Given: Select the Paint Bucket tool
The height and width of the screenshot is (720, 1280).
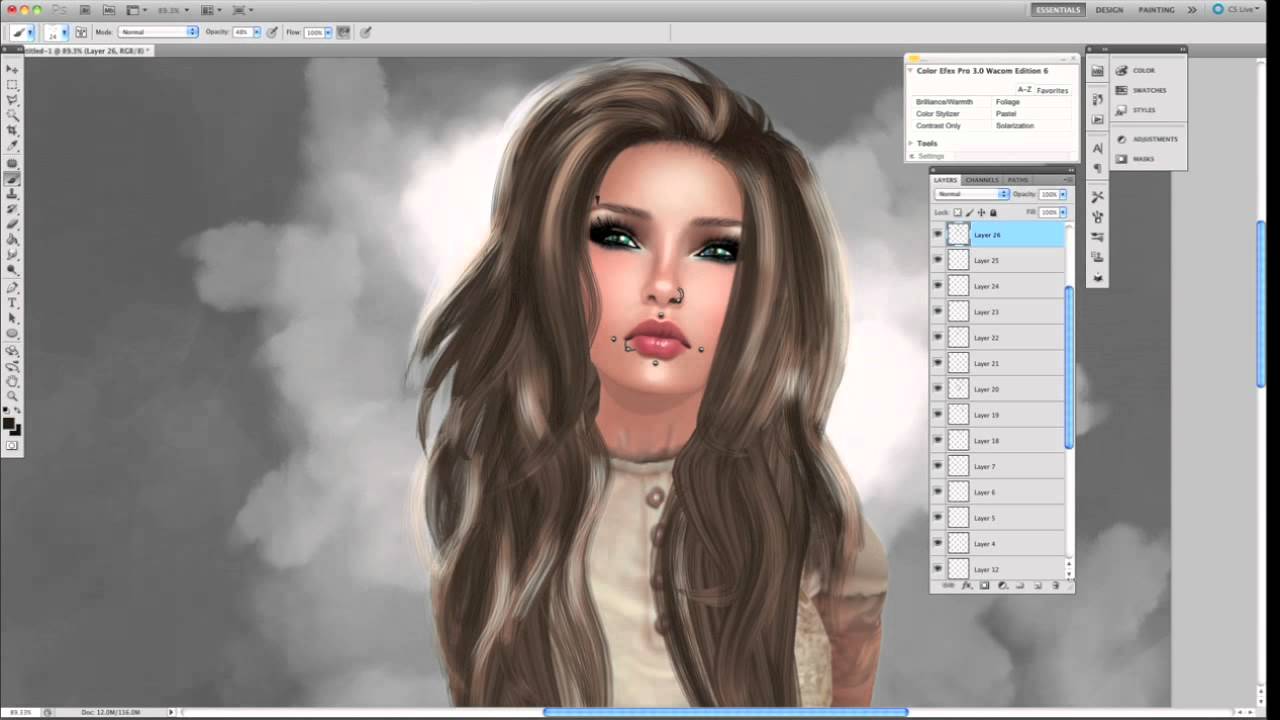Looking at the screenshot, I should click(12, 240).
